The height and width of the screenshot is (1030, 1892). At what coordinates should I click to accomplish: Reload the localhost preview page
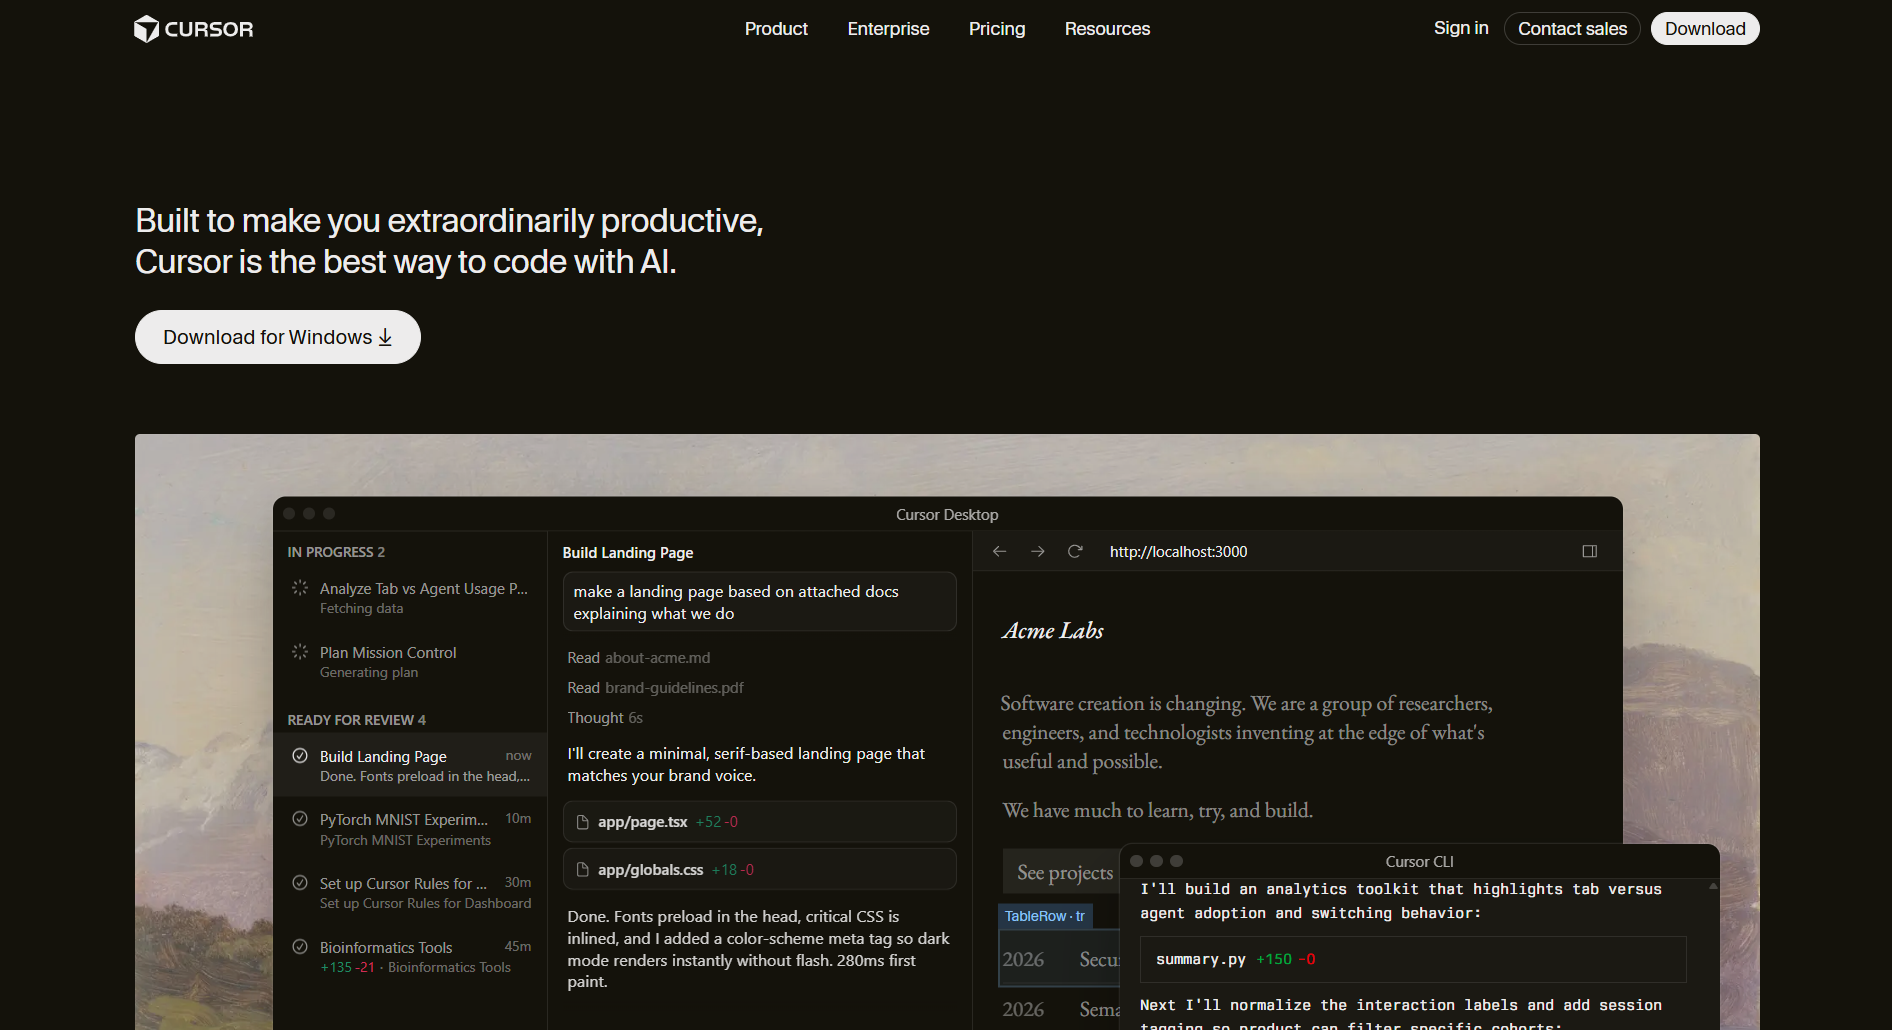pos(1075,552)
